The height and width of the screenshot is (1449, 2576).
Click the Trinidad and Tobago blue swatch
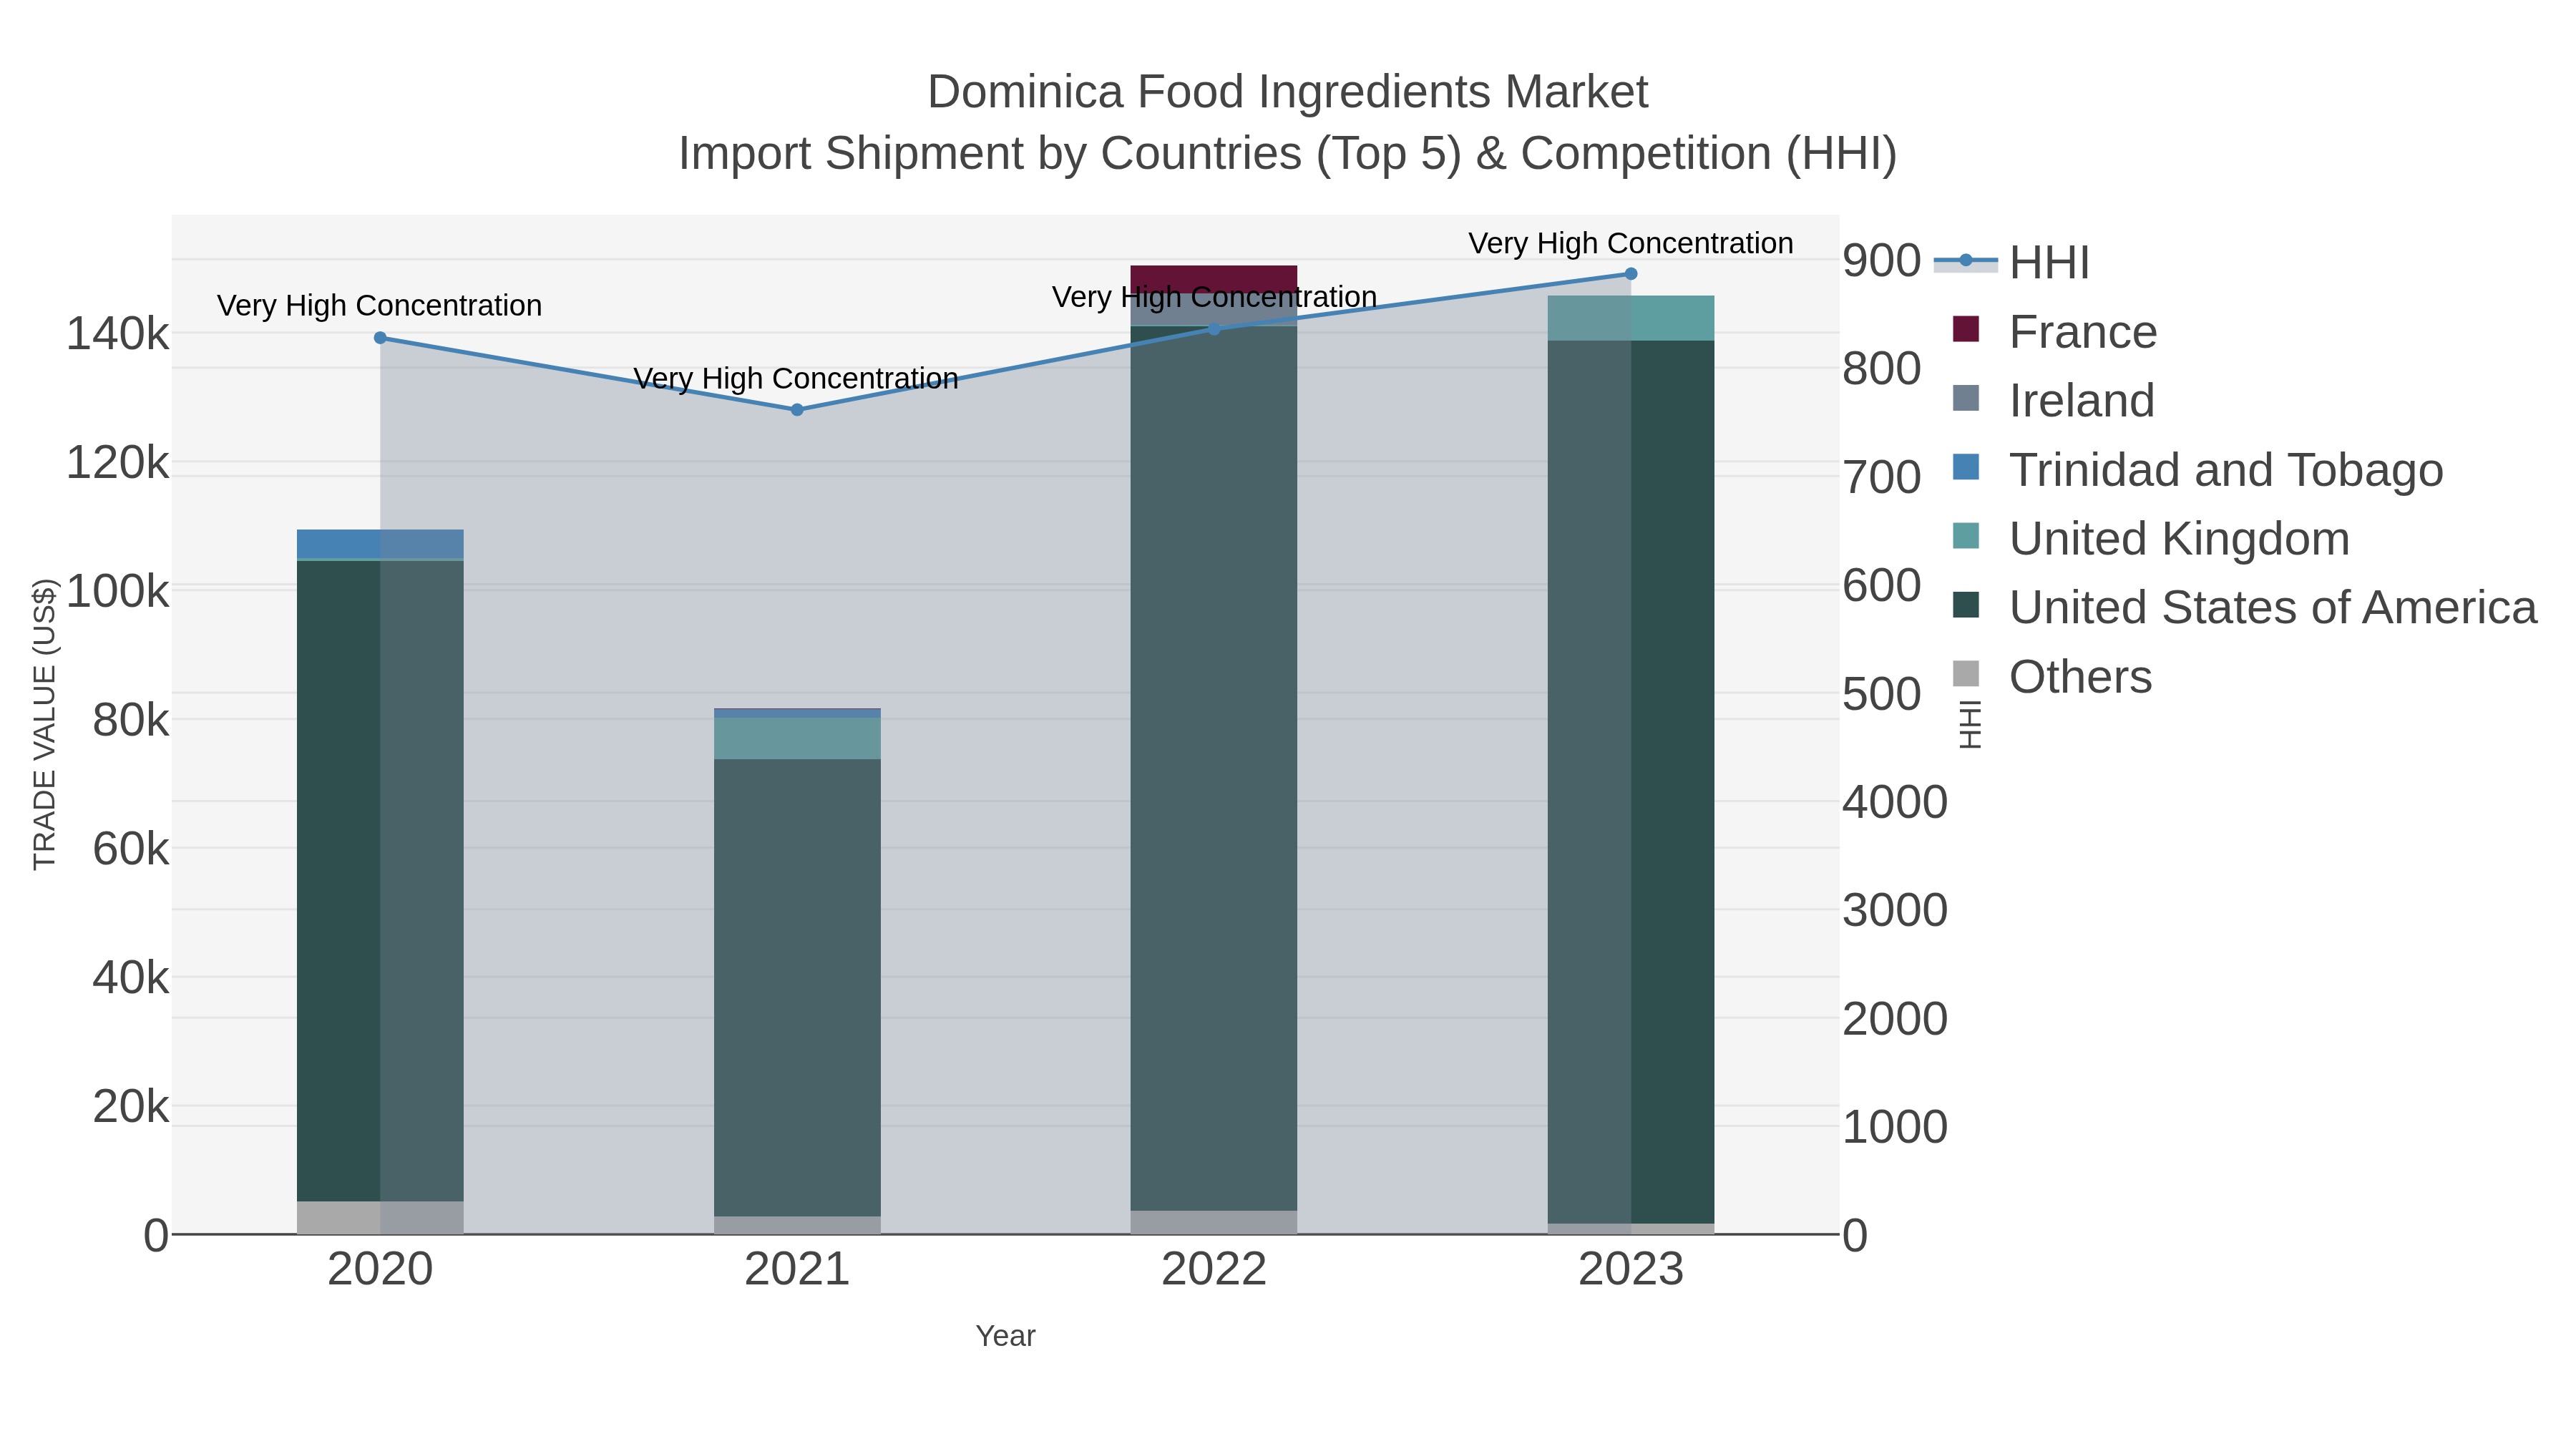tap(1966, 467)
